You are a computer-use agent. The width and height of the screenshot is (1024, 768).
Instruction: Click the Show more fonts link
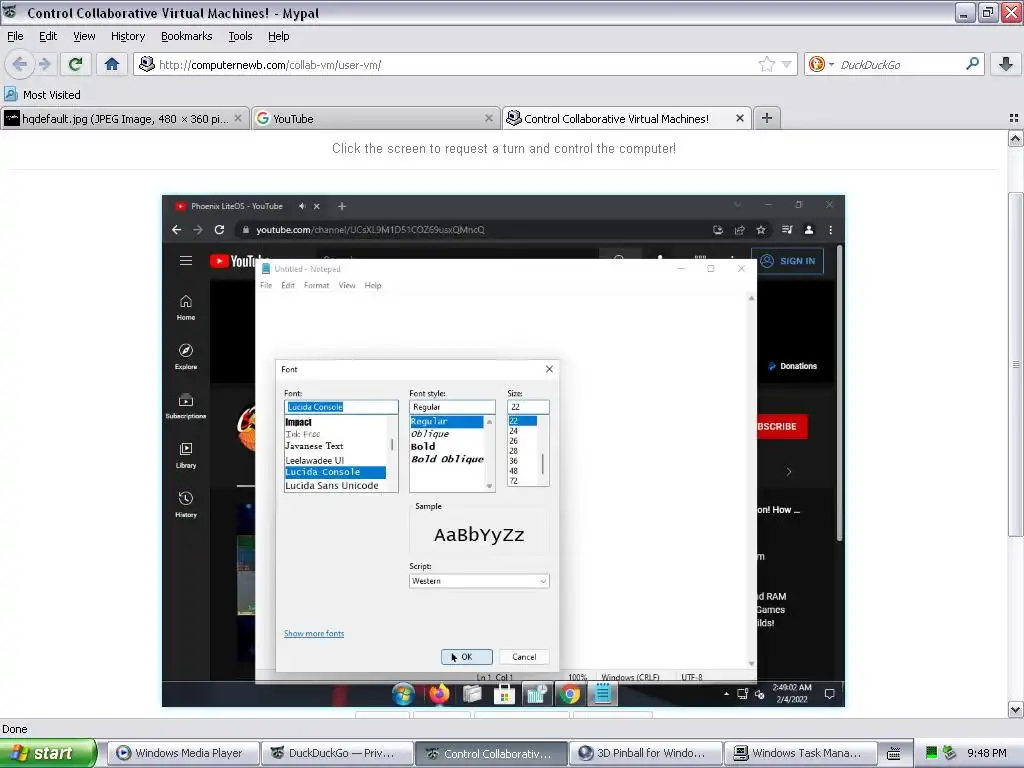click(314, 633)
